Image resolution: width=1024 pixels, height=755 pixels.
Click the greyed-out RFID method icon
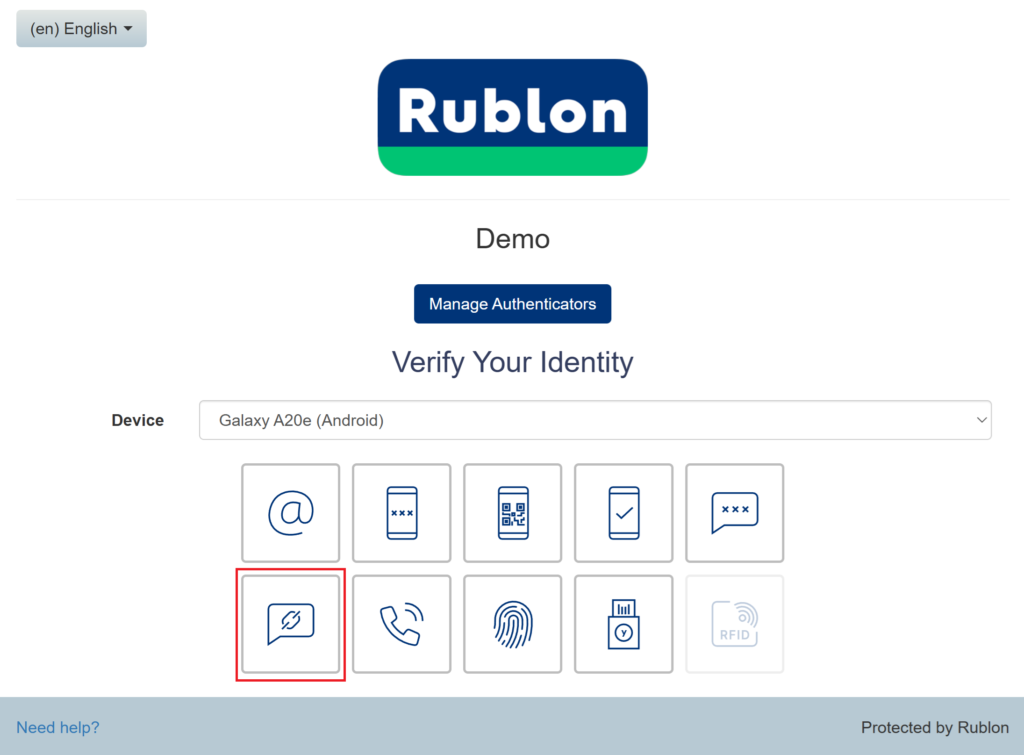pos(734,624)
